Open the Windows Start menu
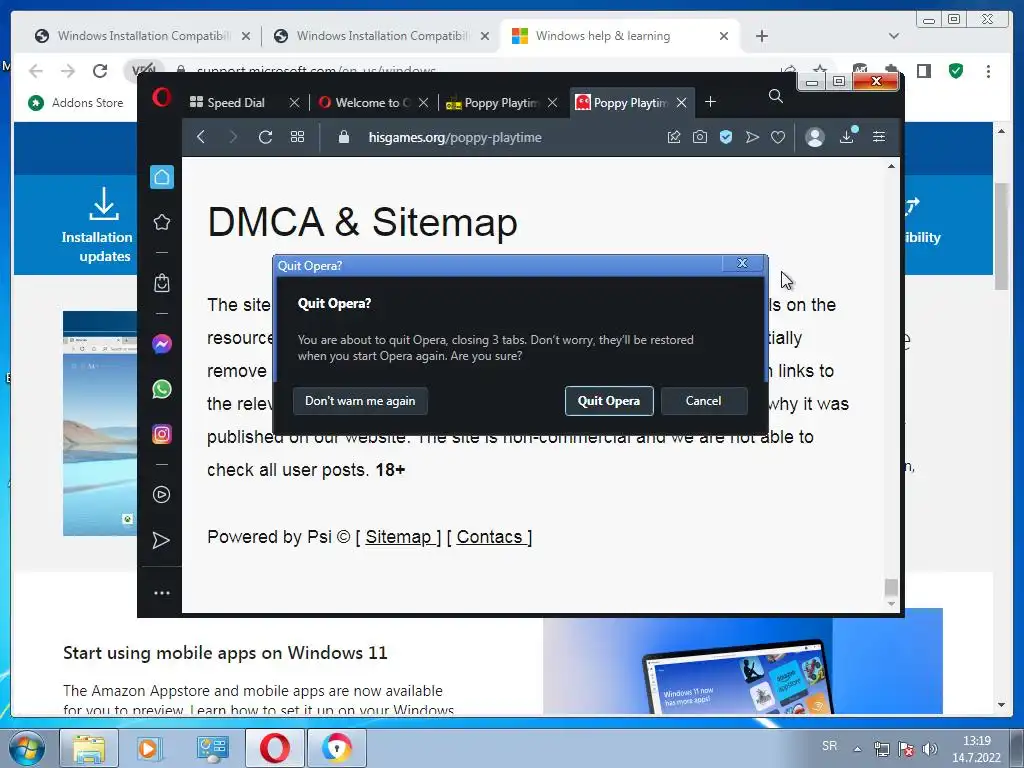Viewport: 1024px width, 768px height. (x=27, y=748)
